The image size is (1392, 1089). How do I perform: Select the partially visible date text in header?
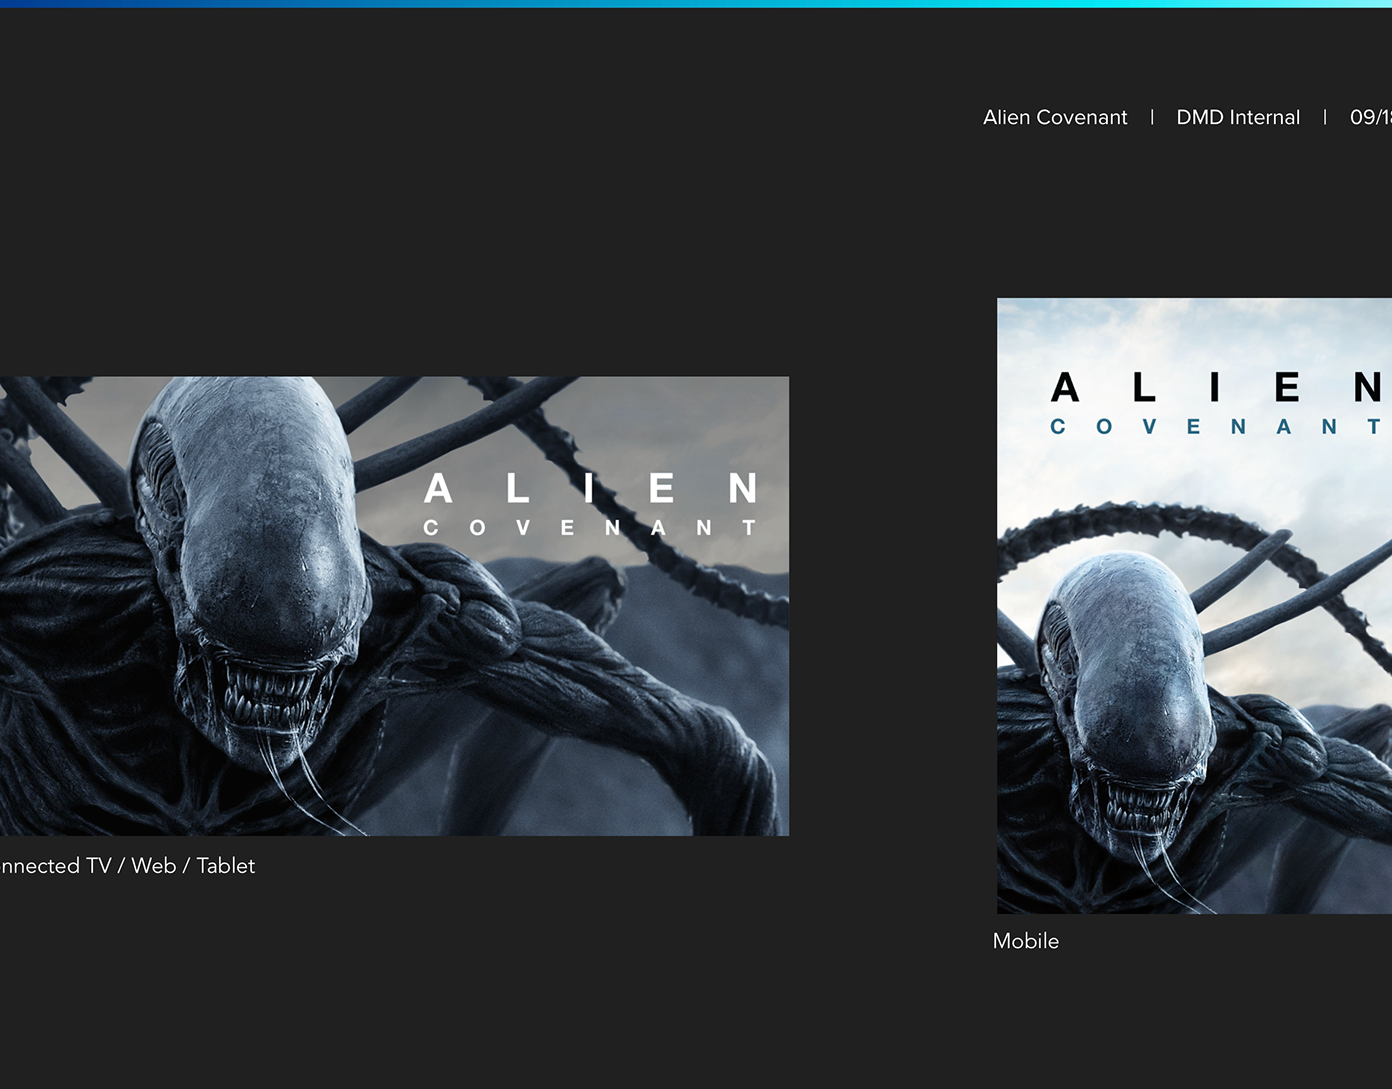tap(1371, 117)
